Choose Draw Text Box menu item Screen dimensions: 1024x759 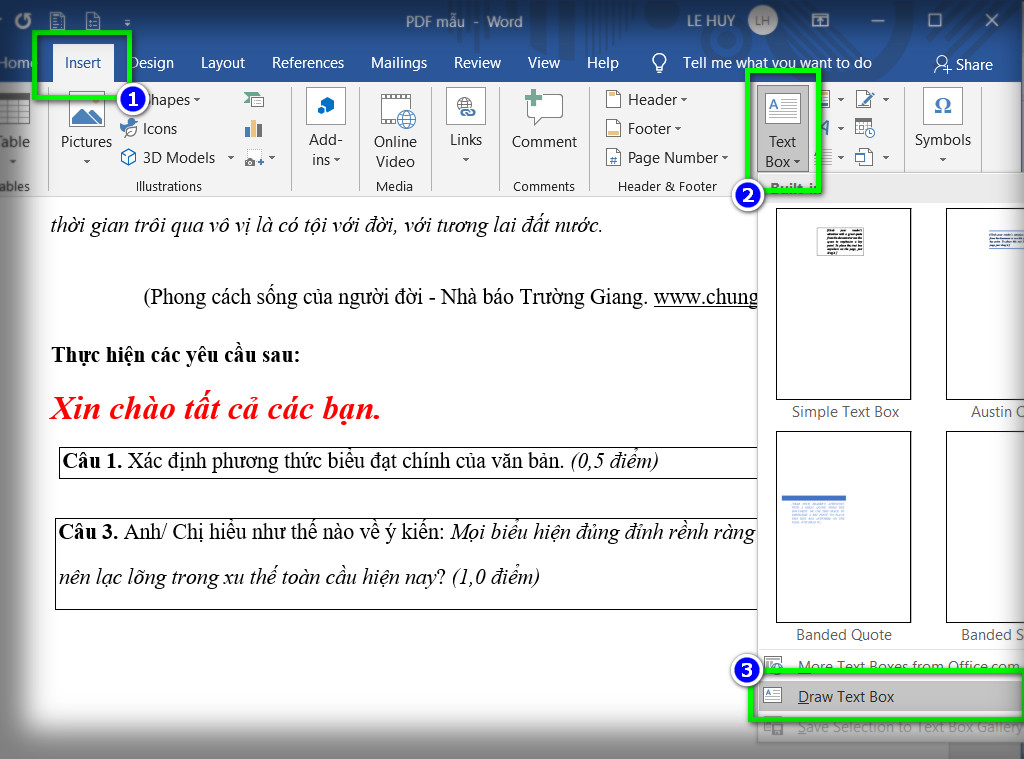point(891,696)
